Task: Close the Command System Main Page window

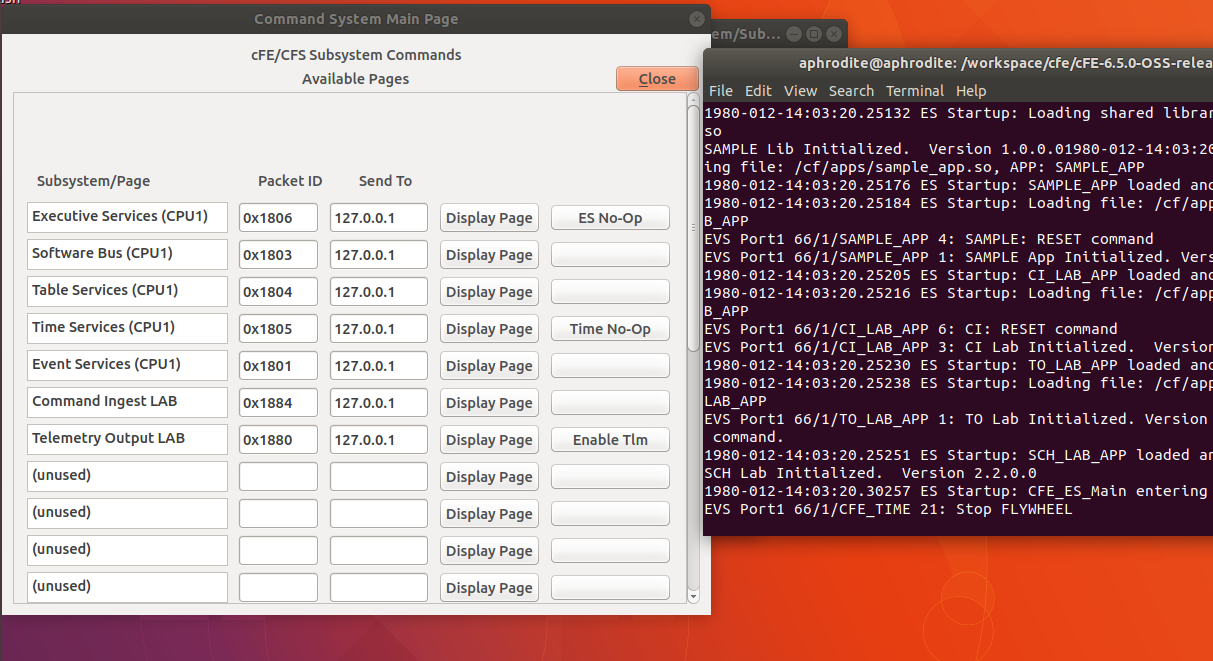Action: pyautogui.click(x=697, y=19)
